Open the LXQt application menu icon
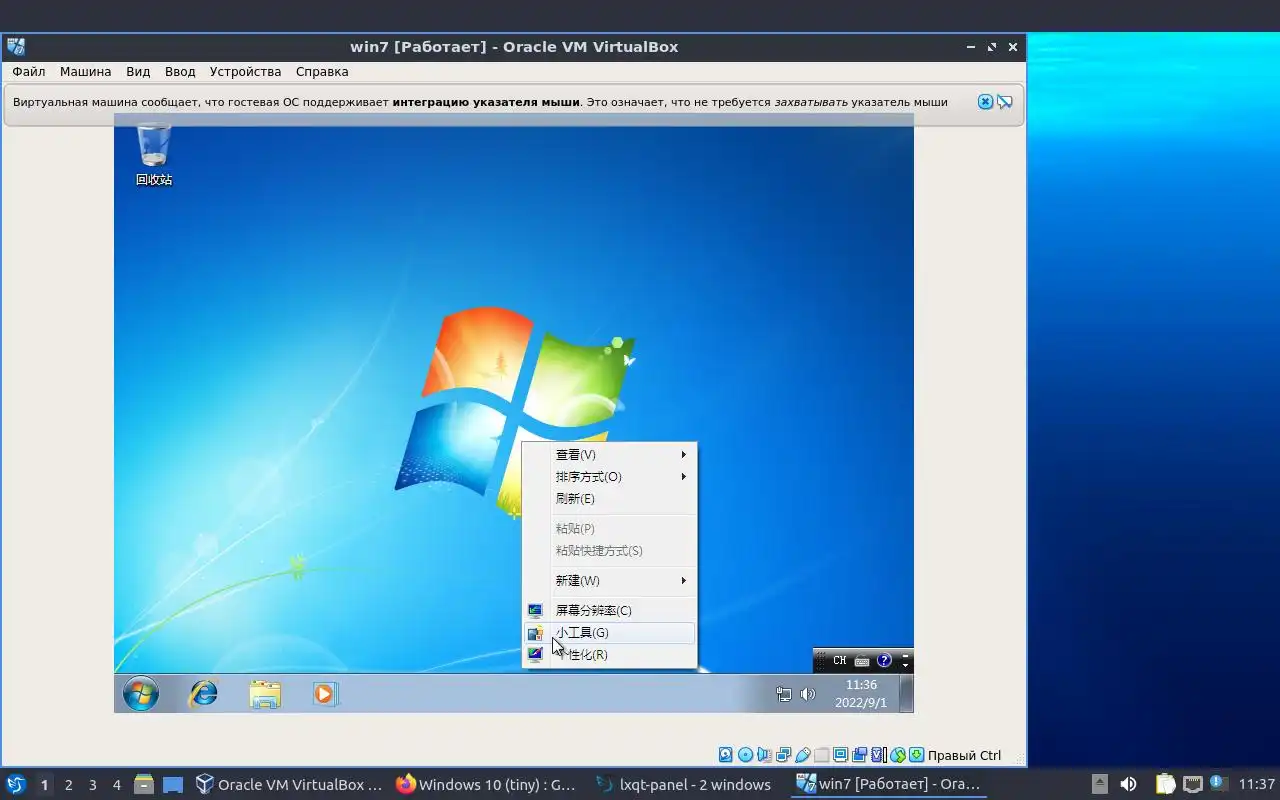The image size is (1280, 800). pyautogui.click(x=16, y=785)
